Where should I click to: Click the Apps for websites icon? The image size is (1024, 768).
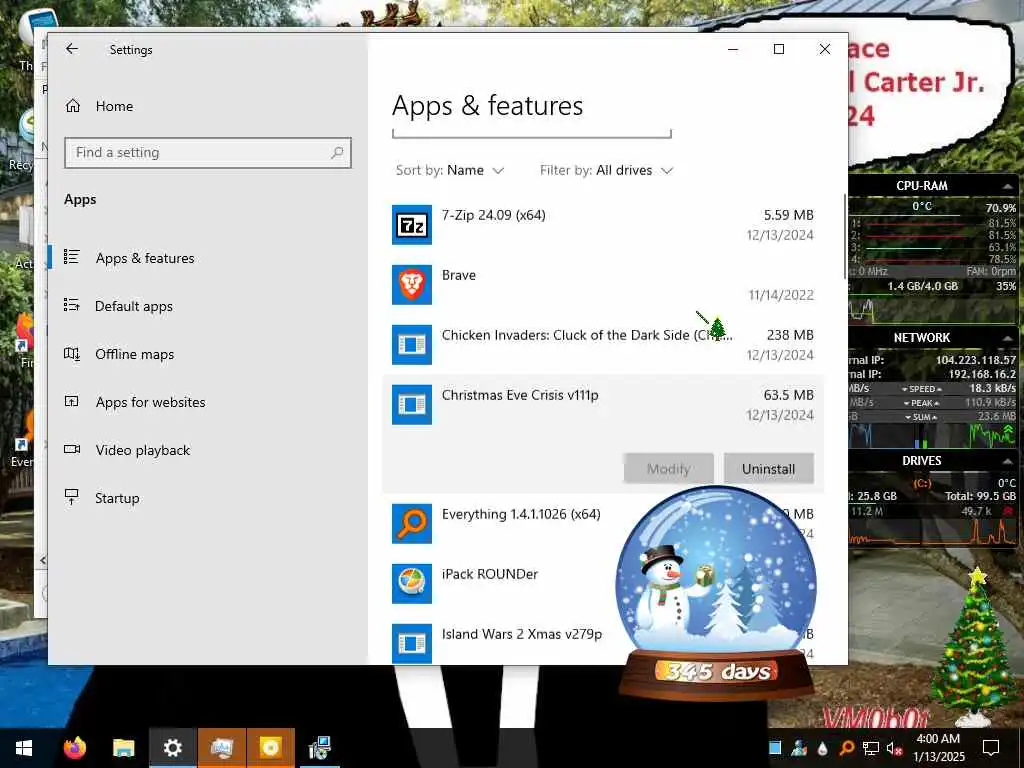(x=72, y=402)
